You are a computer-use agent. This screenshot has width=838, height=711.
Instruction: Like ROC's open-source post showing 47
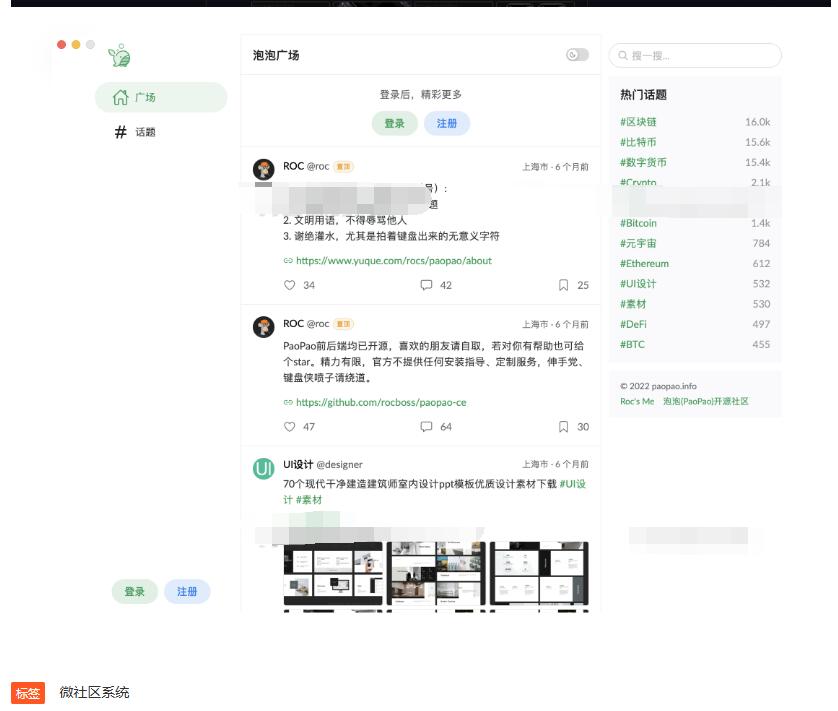pos(288,426)
